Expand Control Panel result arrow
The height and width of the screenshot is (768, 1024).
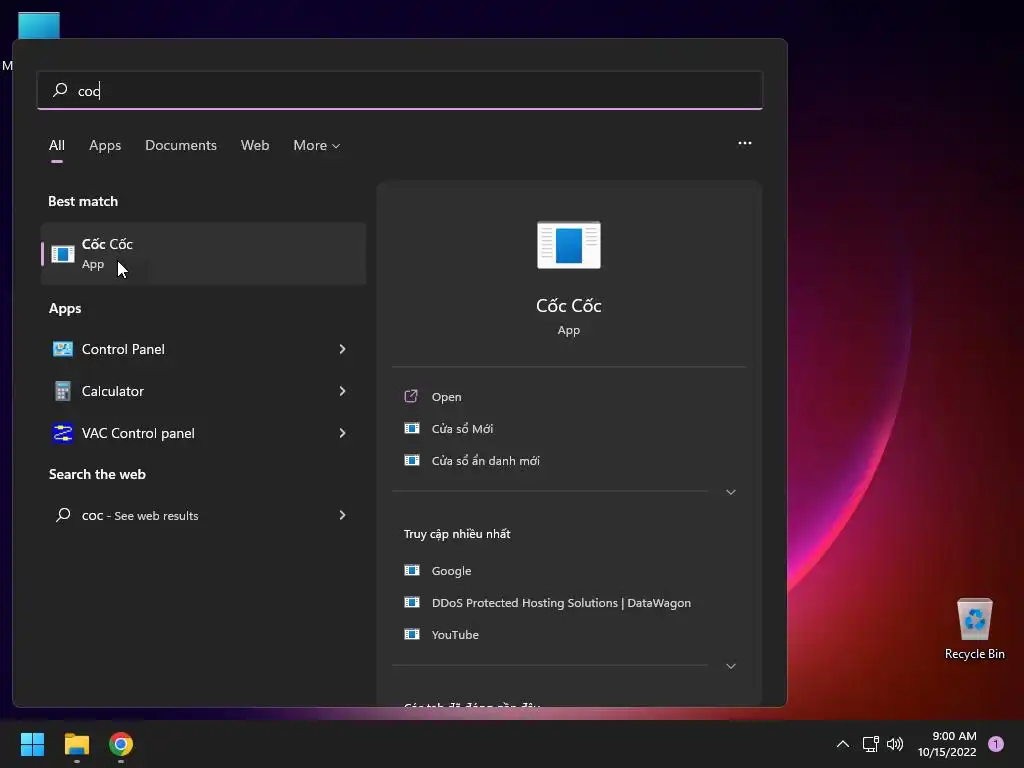pyautogui.click(x=342, y=349)
